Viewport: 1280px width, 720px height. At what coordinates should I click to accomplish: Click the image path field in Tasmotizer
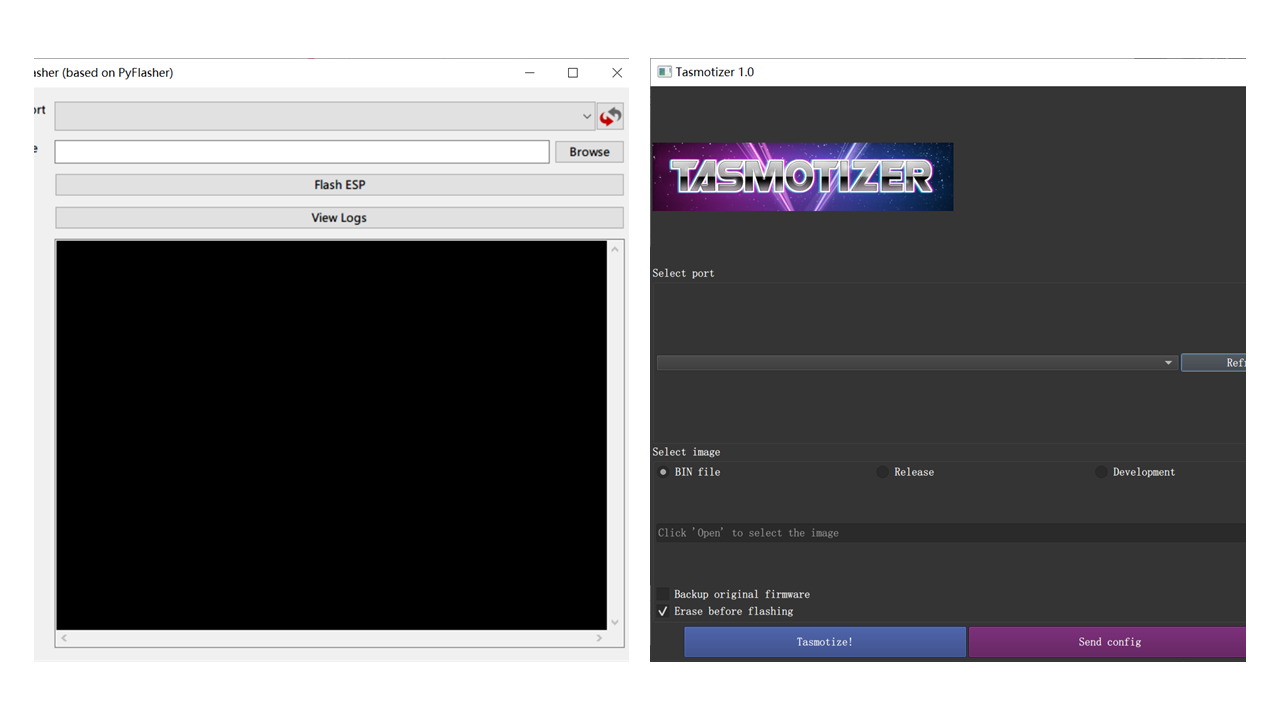[x=950, y=533]
